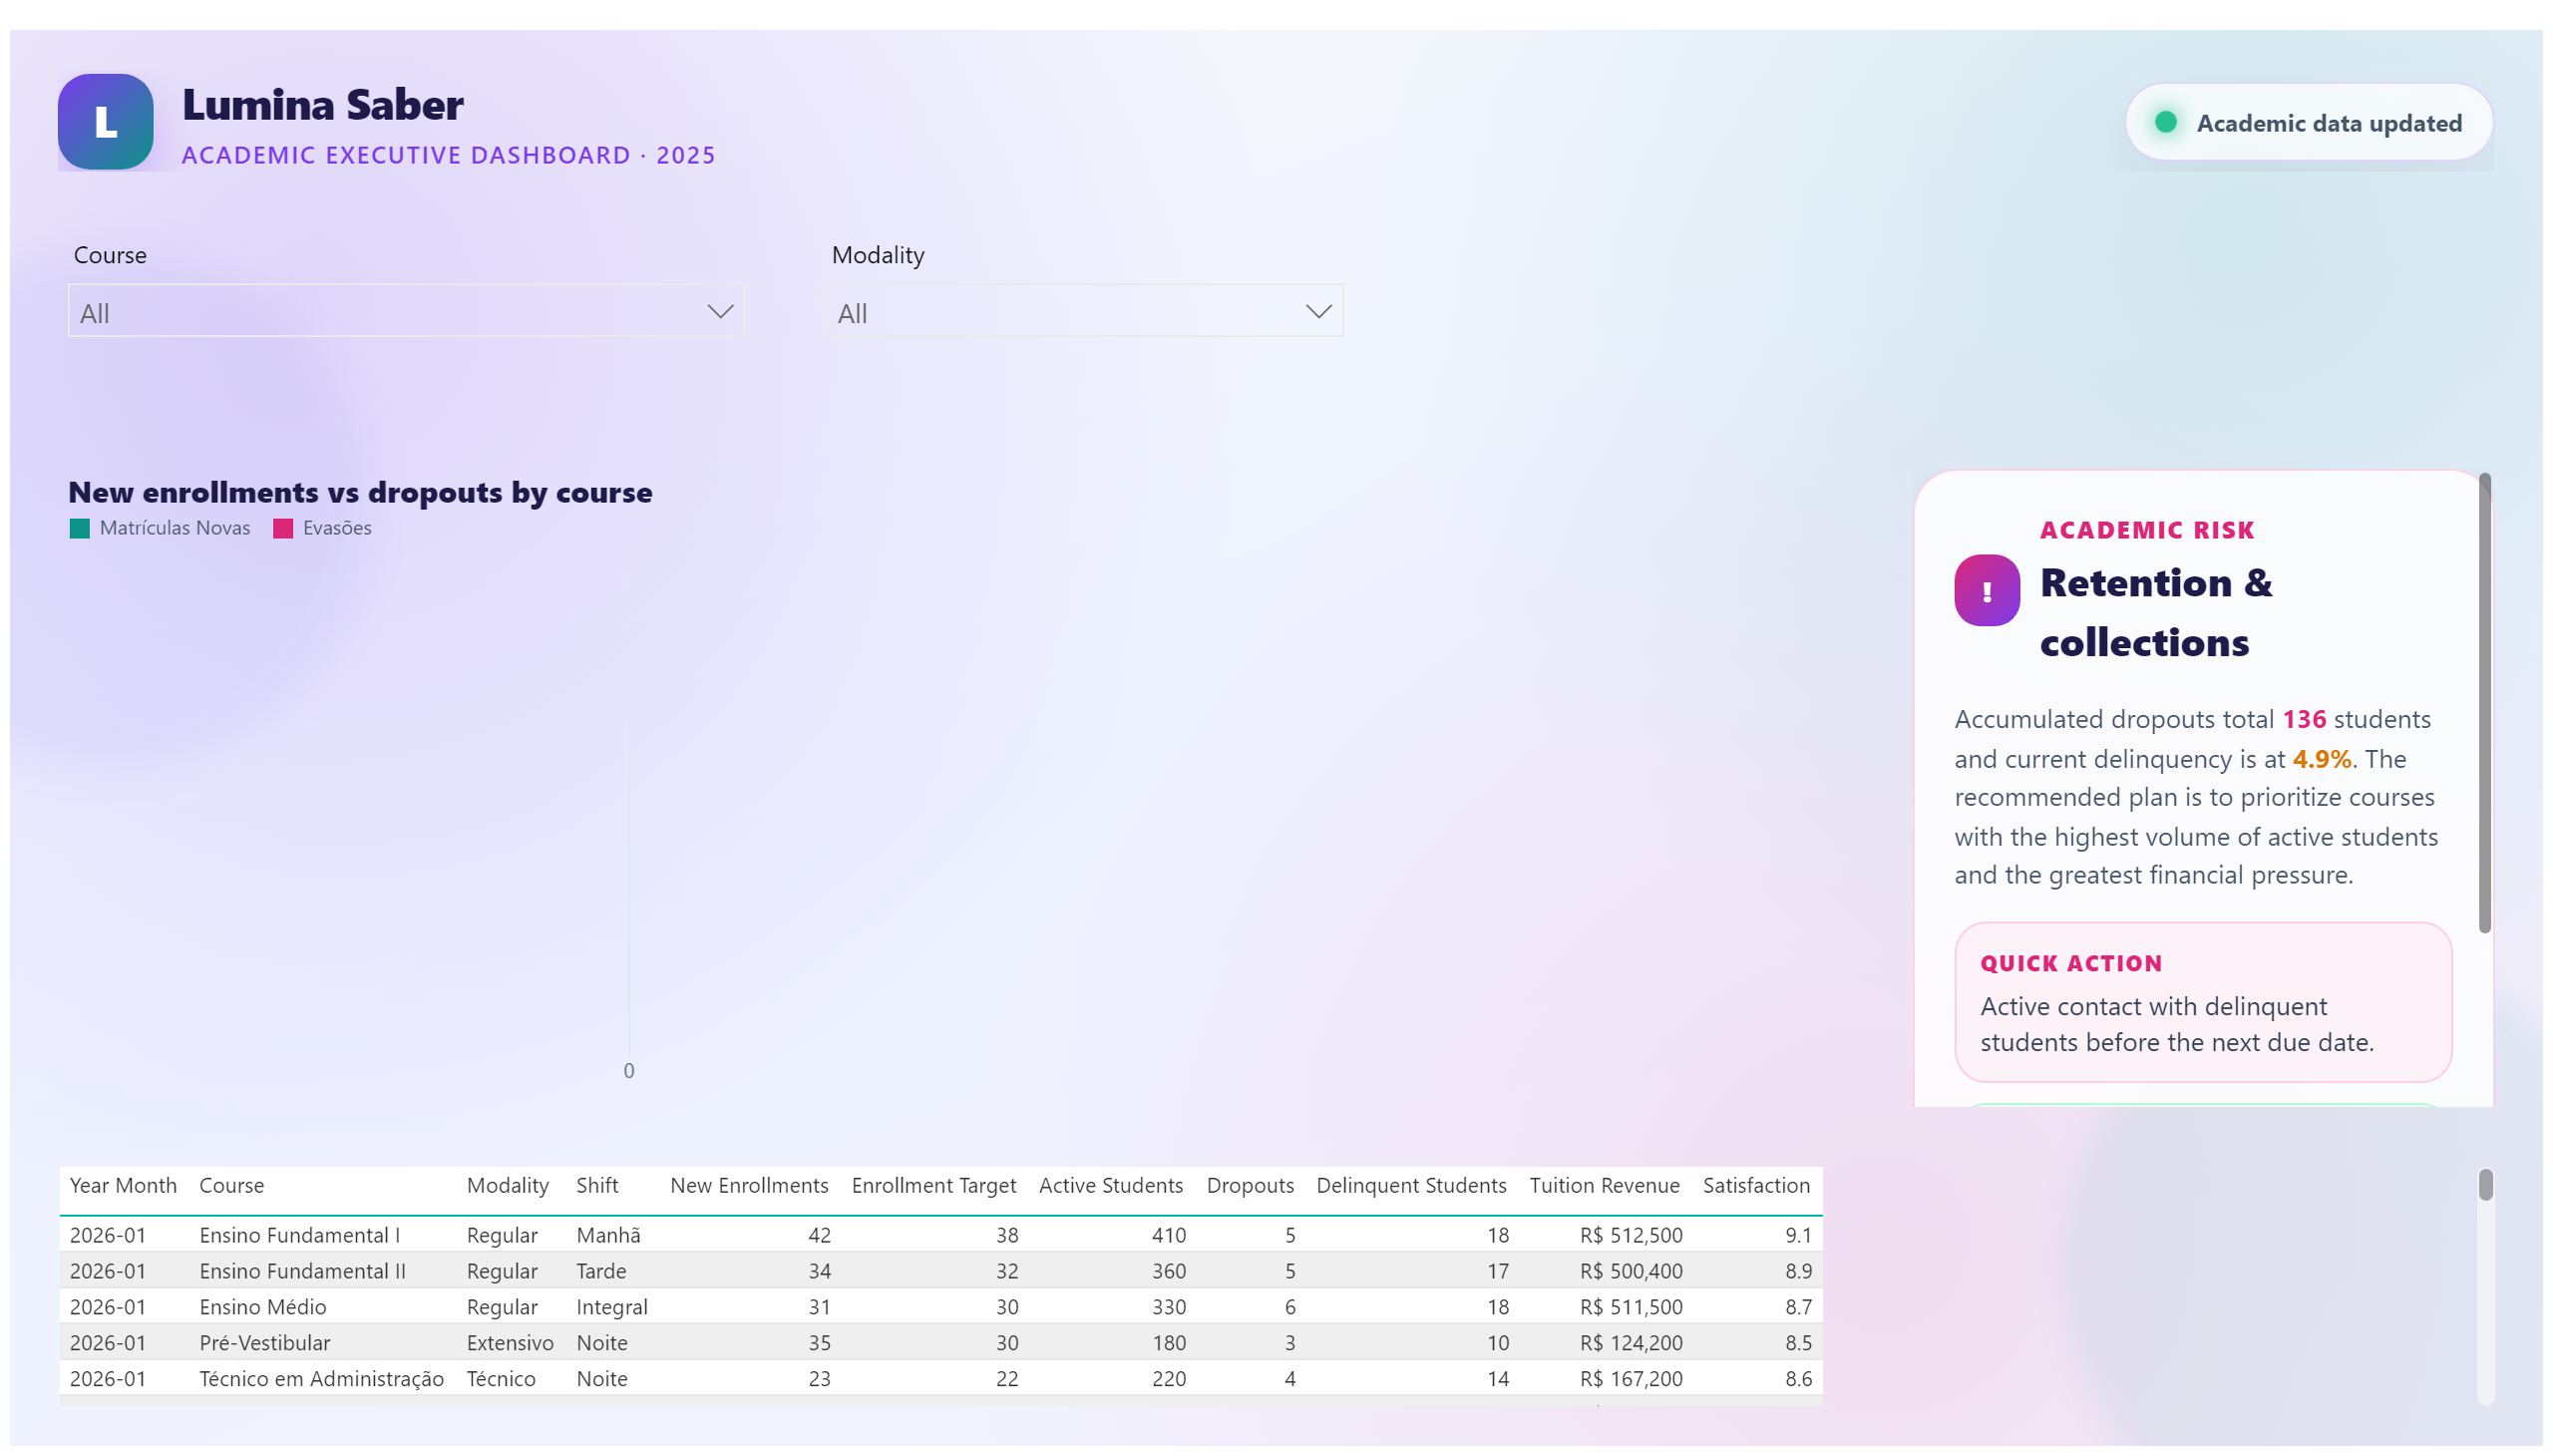Sort table by Year Month column header

pos(123,1185)
